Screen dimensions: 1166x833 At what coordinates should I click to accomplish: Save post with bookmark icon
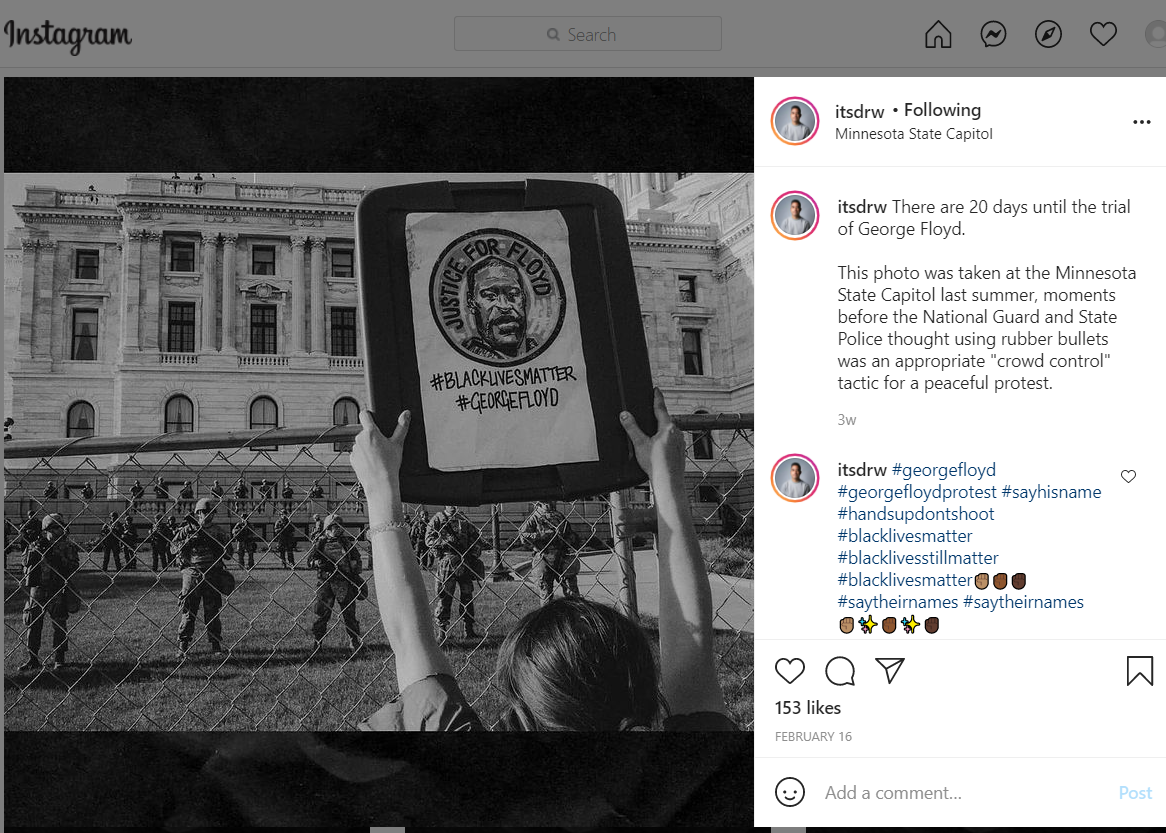(1140, 671)
